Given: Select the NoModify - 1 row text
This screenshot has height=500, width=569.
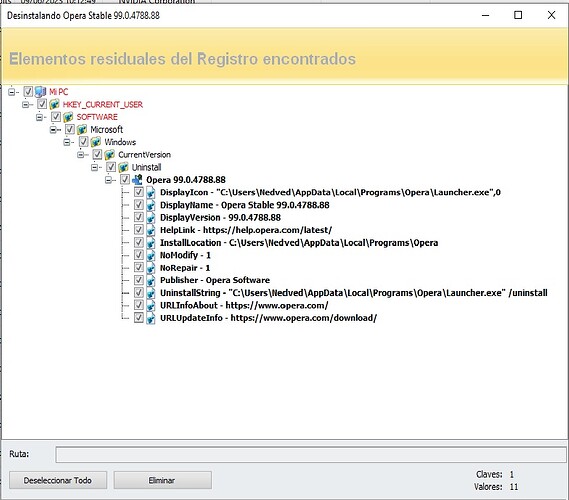Looking at the screenshot, I should [x=185, y=255].
